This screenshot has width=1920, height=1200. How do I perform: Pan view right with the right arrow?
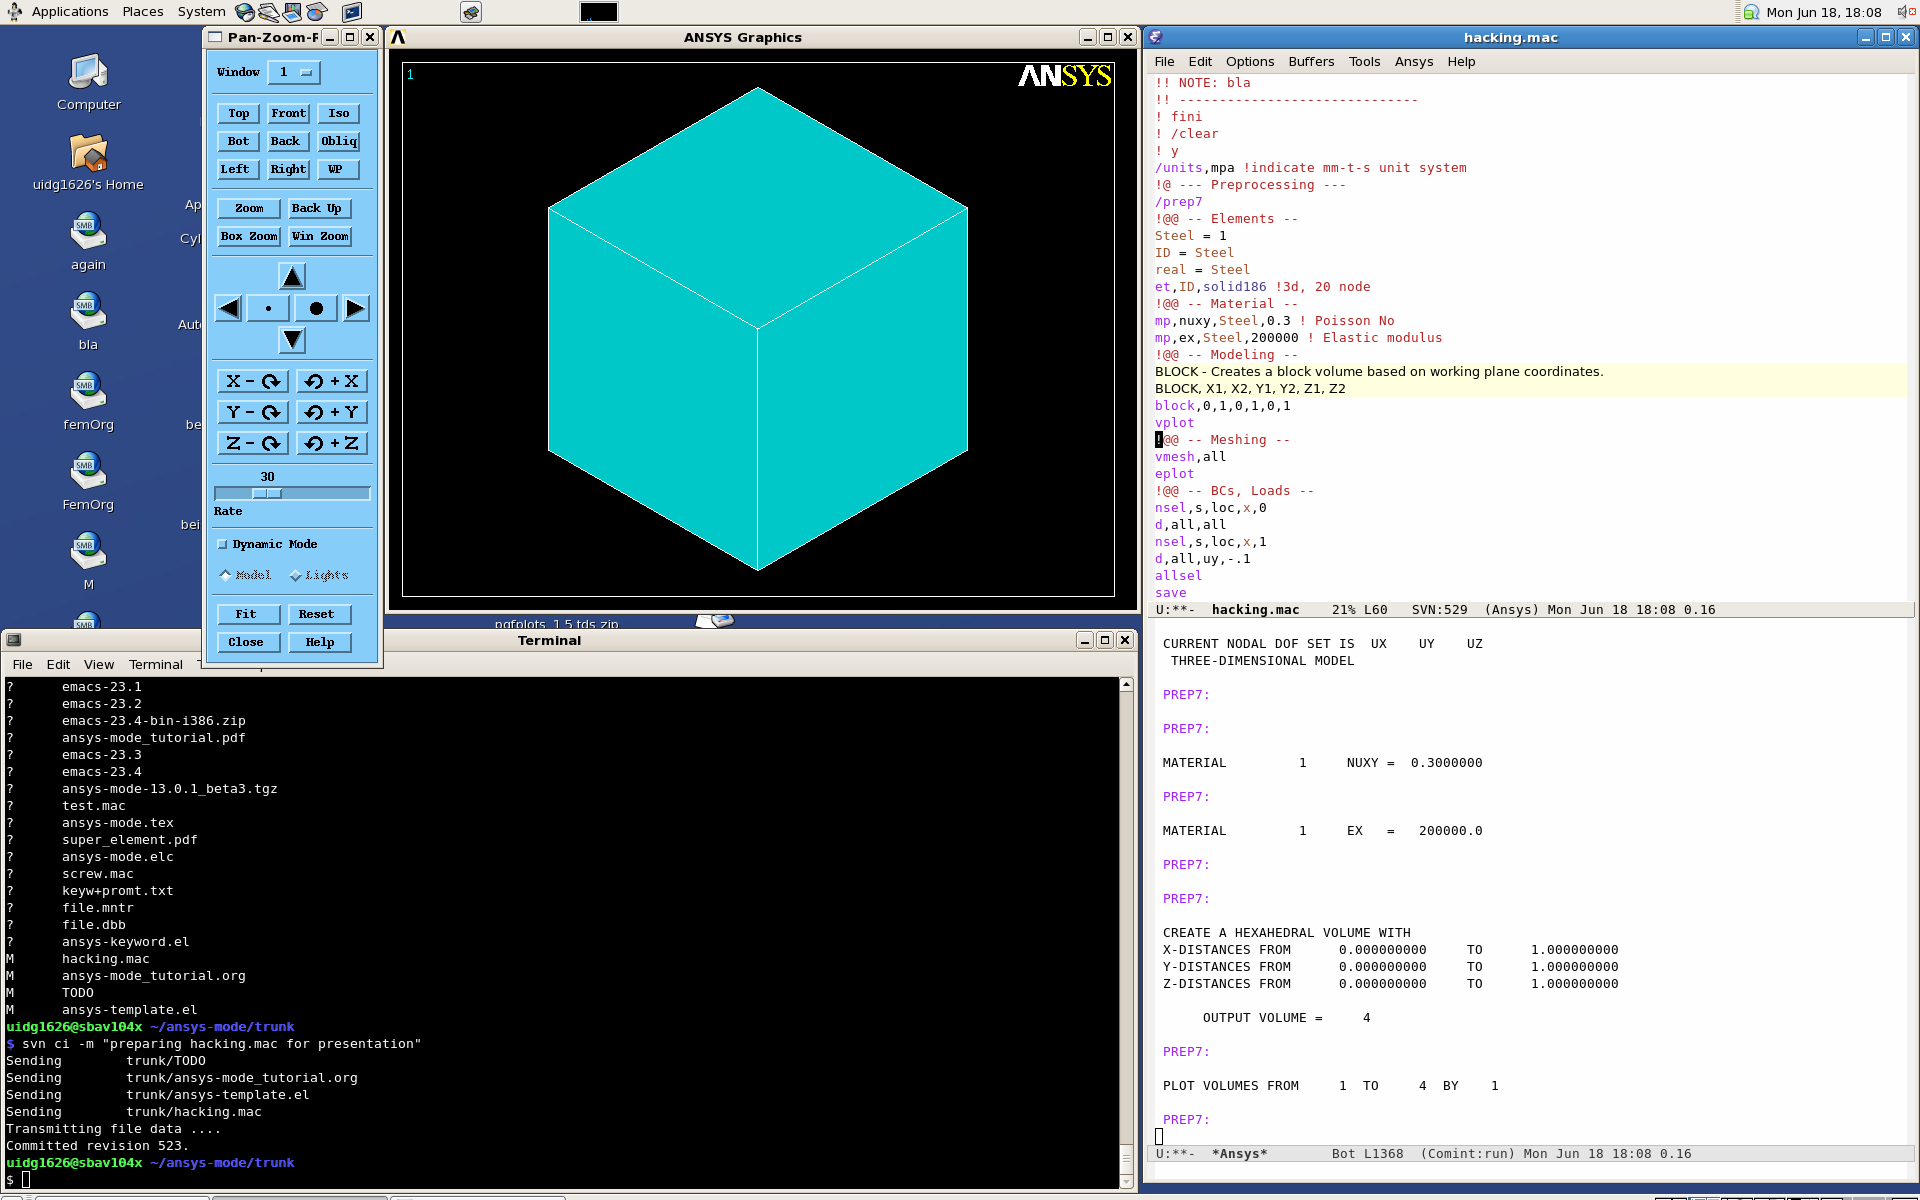[355, 309]
